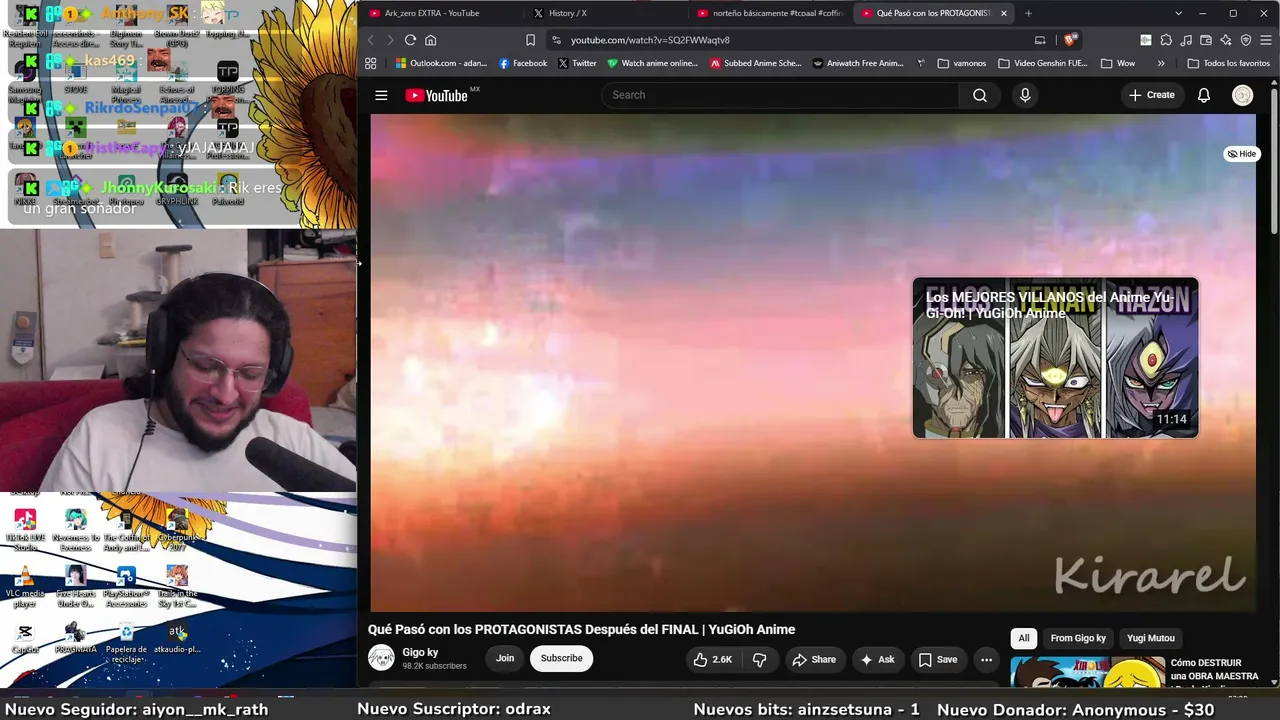
Task: Open the PRAGMATA desktop shortcut
Action: pyautogui.click(x=75, y=639)
